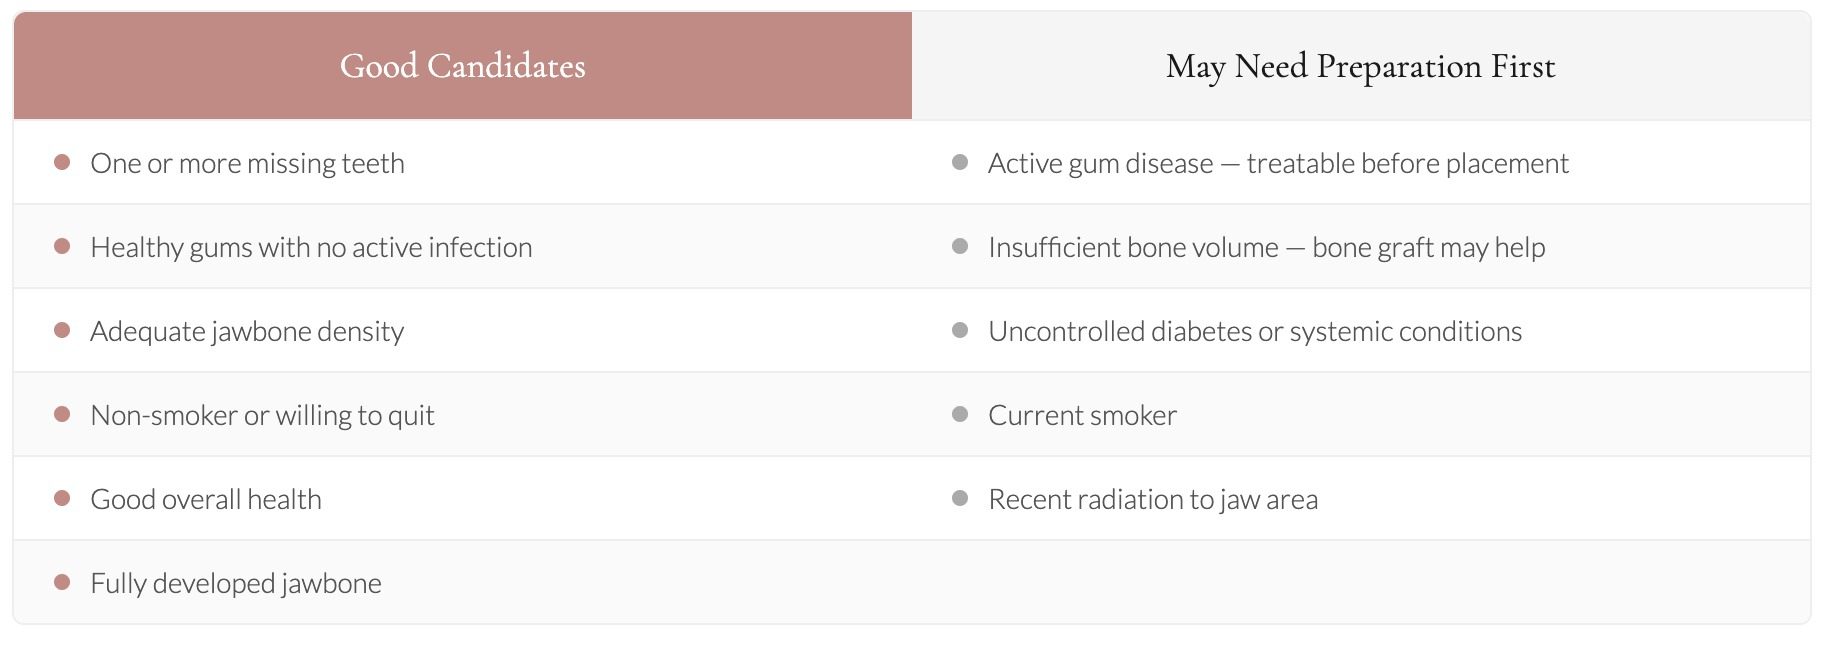Click bullet beside Healthy gums with no infection
Viewport: 1822px width, 650px height.
(x=62, y=246)
